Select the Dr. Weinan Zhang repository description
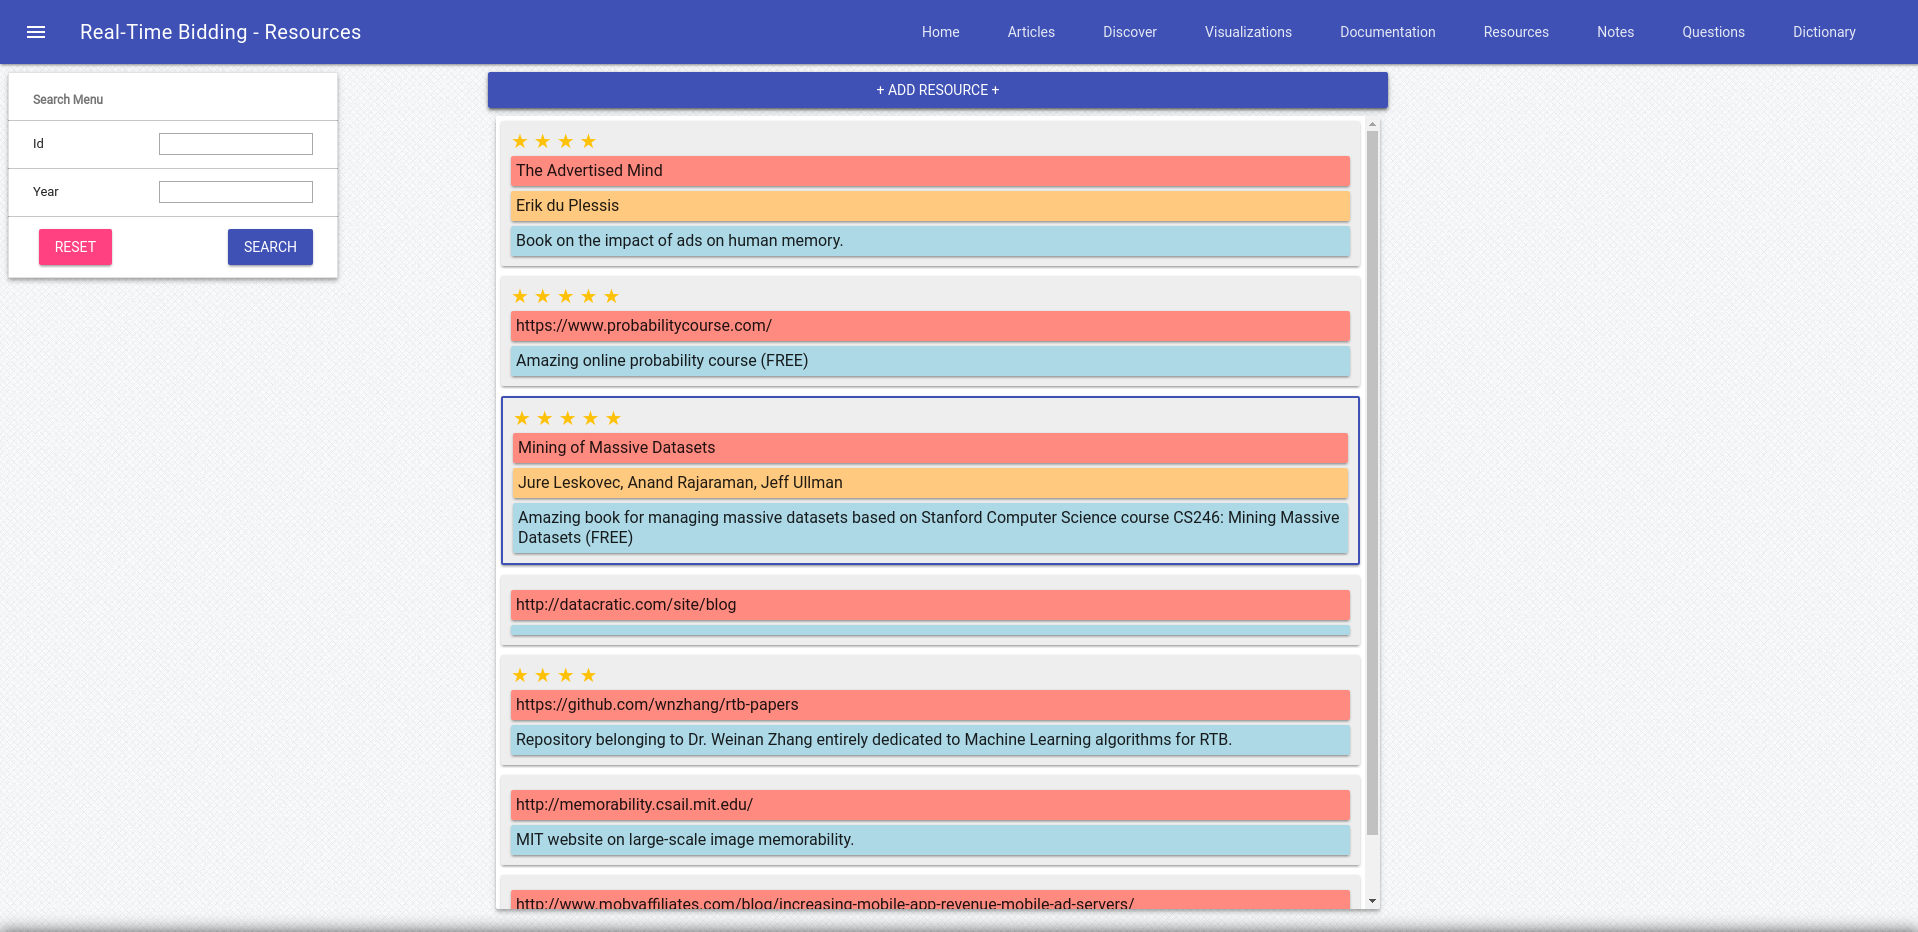 click(930, 740)
